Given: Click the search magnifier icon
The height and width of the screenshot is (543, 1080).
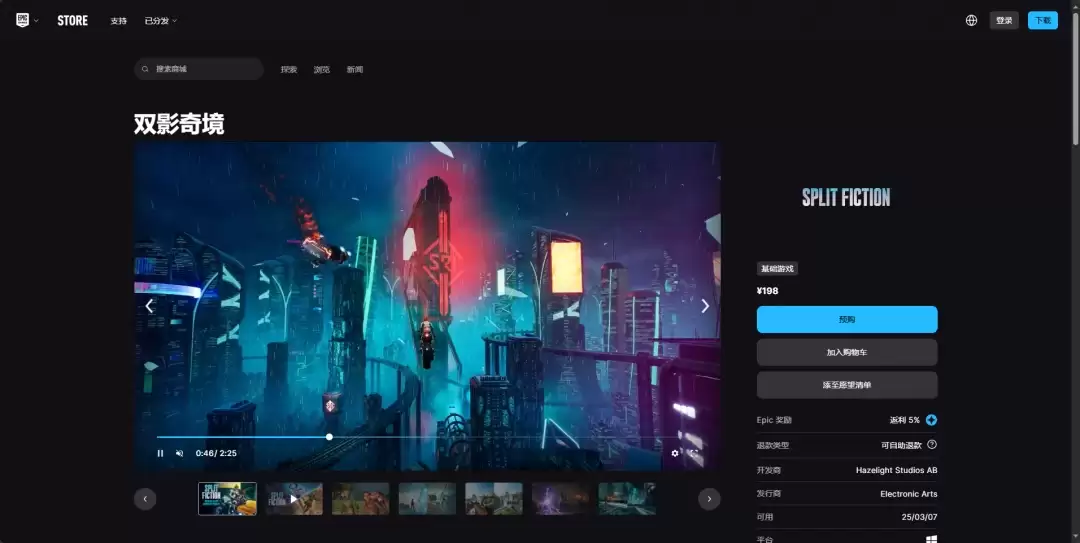Looking at the screenshot, I should tap(145, 69).
